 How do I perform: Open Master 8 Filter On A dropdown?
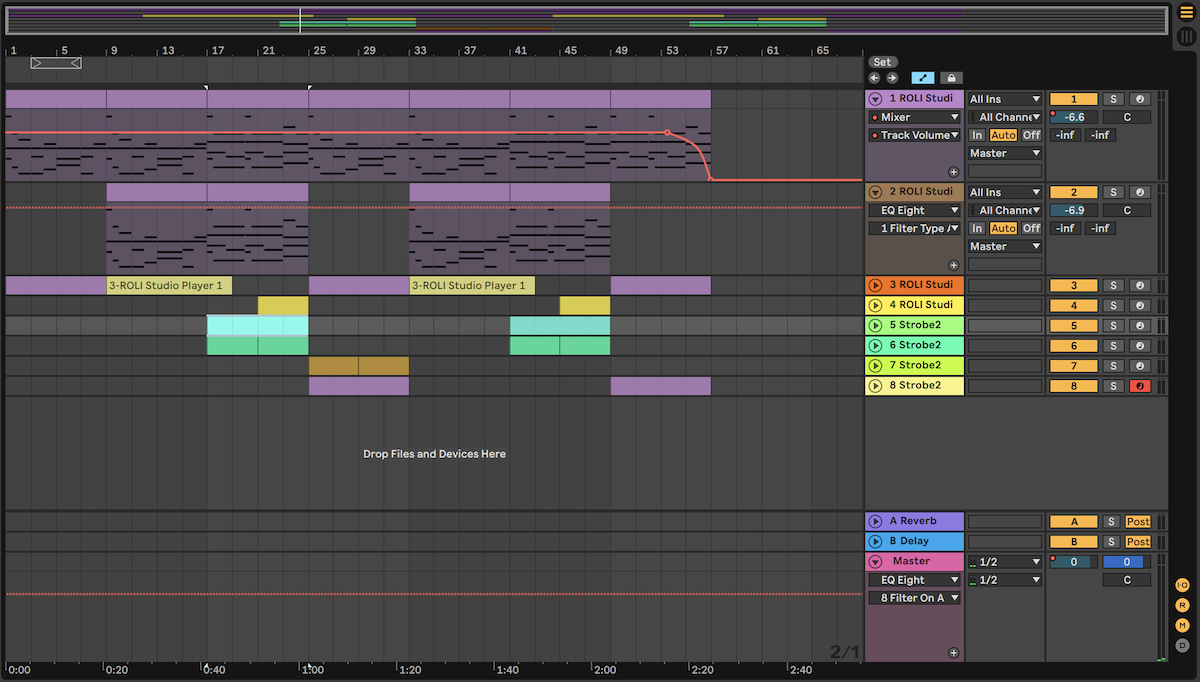coord(914,598)
